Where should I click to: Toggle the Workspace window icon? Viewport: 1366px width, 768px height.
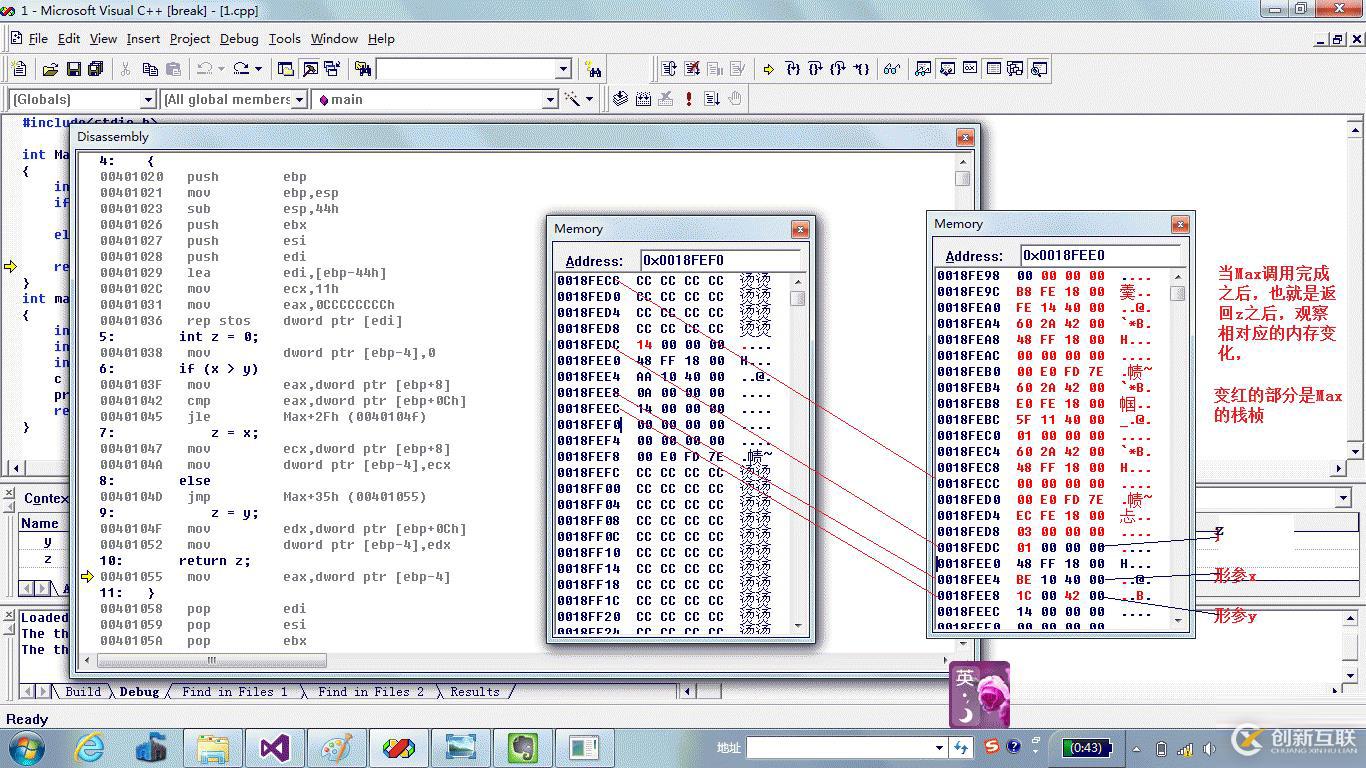click(287, 69)
